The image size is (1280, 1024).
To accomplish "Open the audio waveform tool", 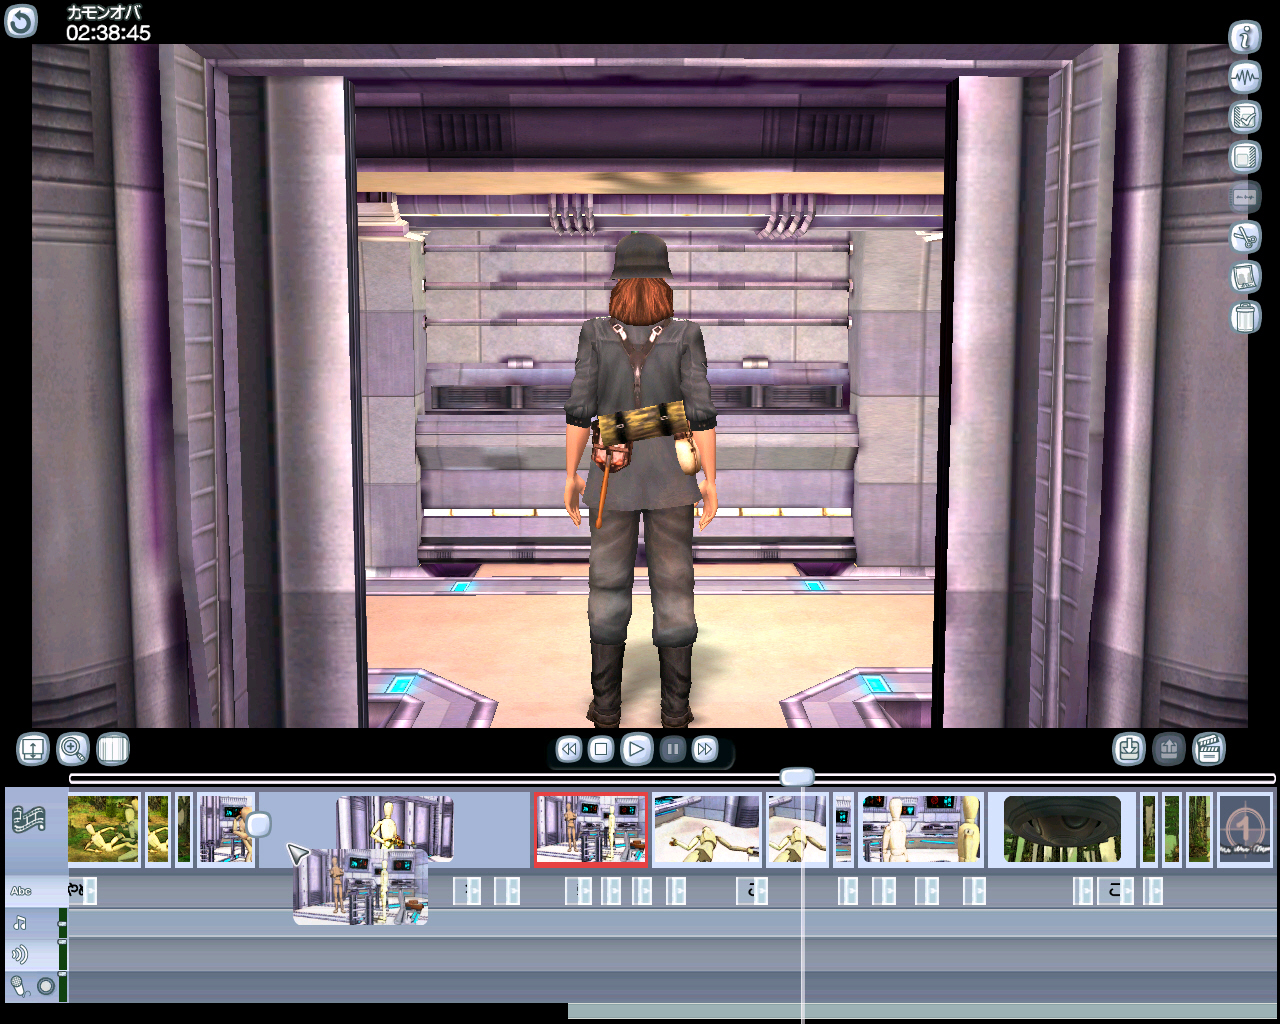I will pos(1245,77).
